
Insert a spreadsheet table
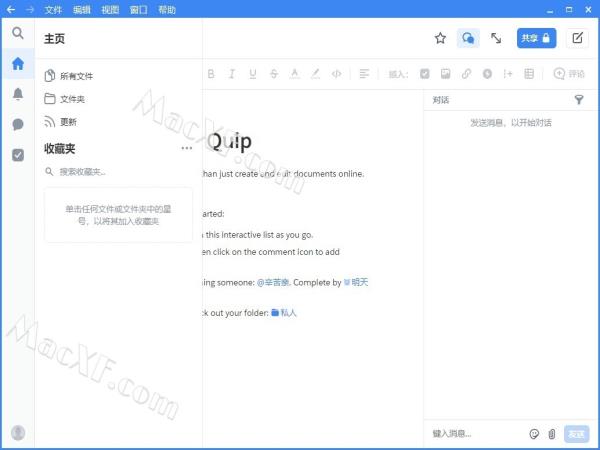pyautogui.click(x=529, y=74)
